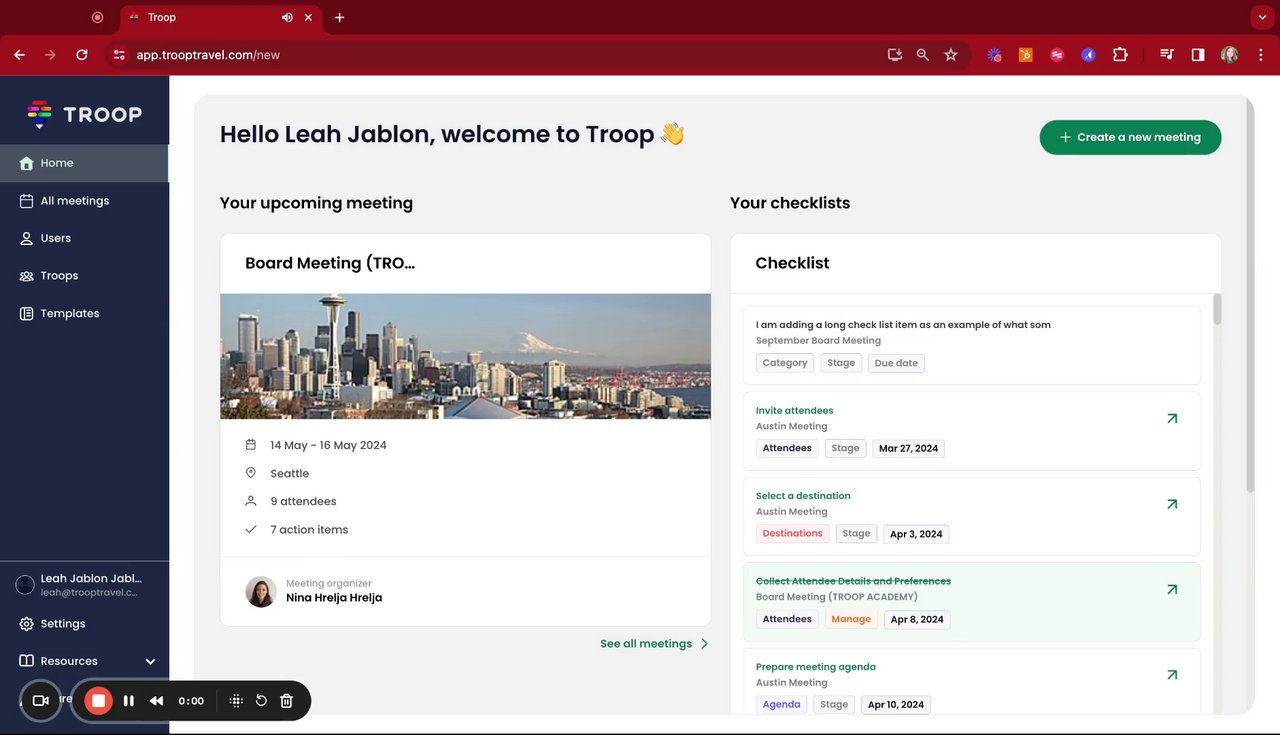
Task: Open Board Meeting card title
Action: coord(330,263)
